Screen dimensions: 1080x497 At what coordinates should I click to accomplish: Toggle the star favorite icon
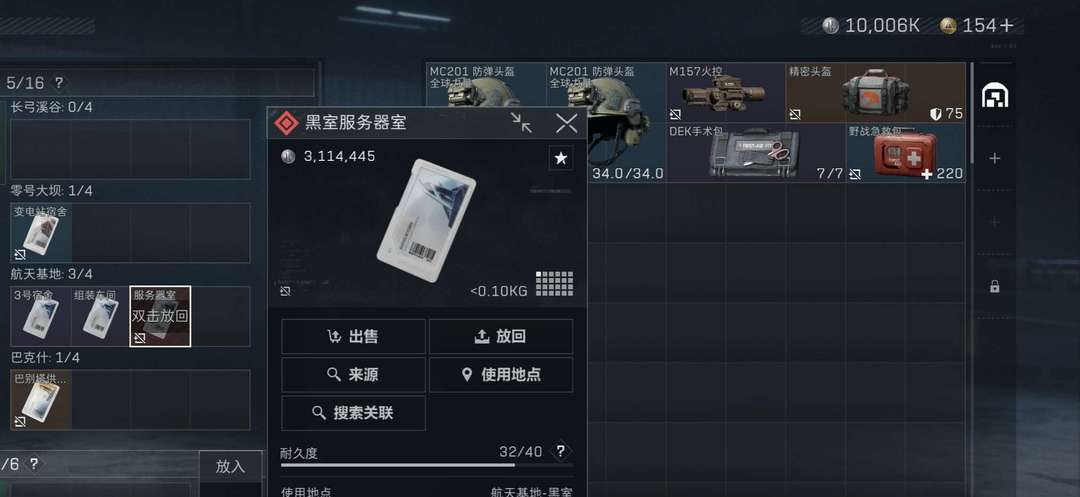click(x=561, y=158)
